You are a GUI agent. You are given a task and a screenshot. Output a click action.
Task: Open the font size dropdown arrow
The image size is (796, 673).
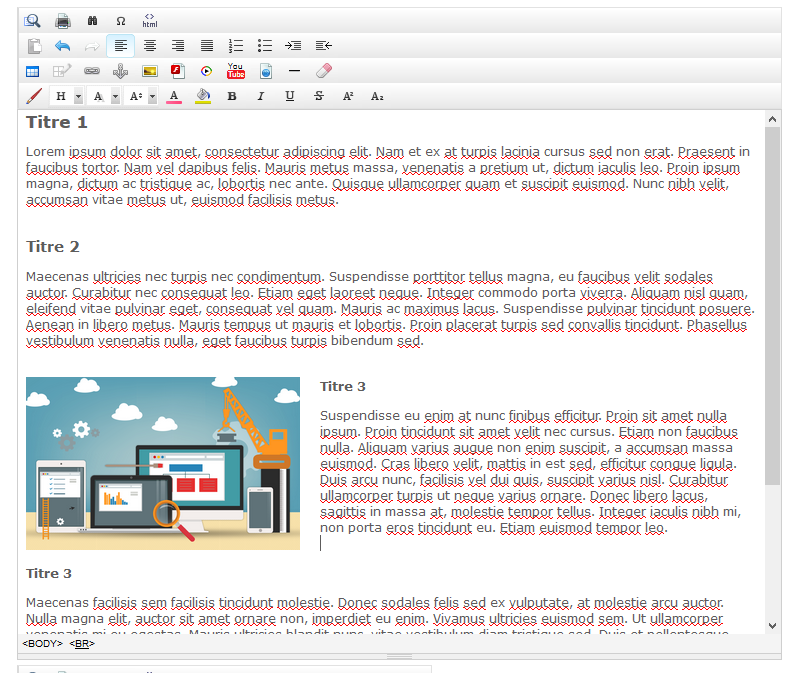point(152,96)
